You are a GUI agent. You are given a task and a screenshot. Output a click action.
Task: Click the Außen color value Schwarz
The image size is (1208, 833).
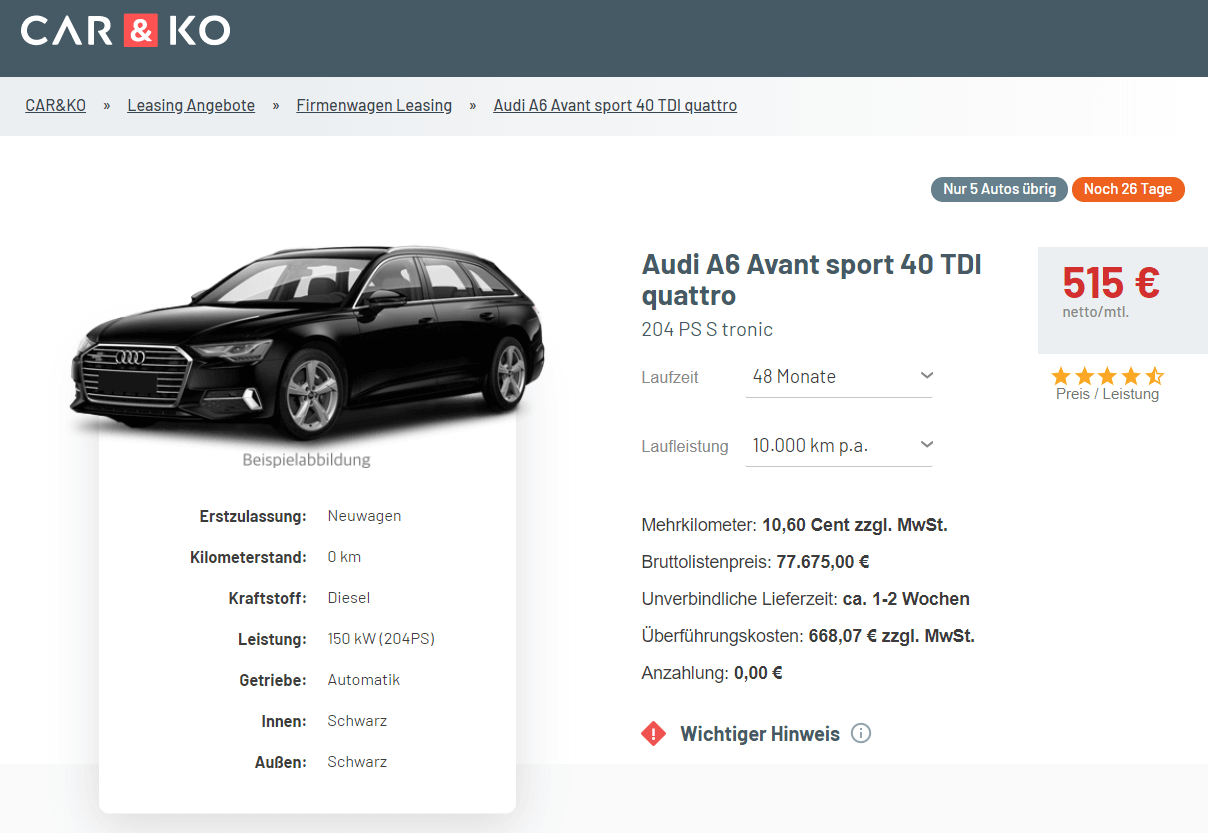tap(357, 762)
